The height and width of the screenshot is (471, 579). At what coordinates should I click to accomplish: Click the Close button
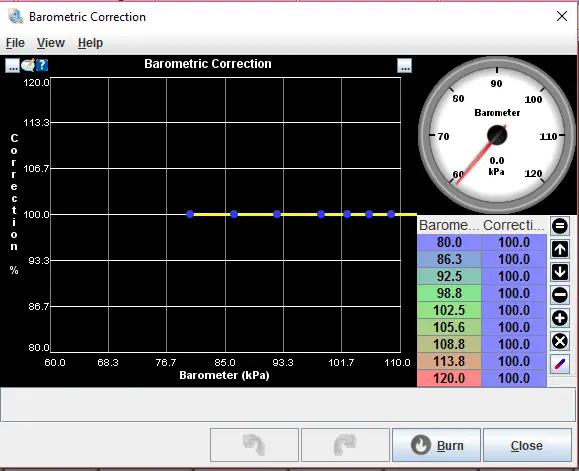527,445
